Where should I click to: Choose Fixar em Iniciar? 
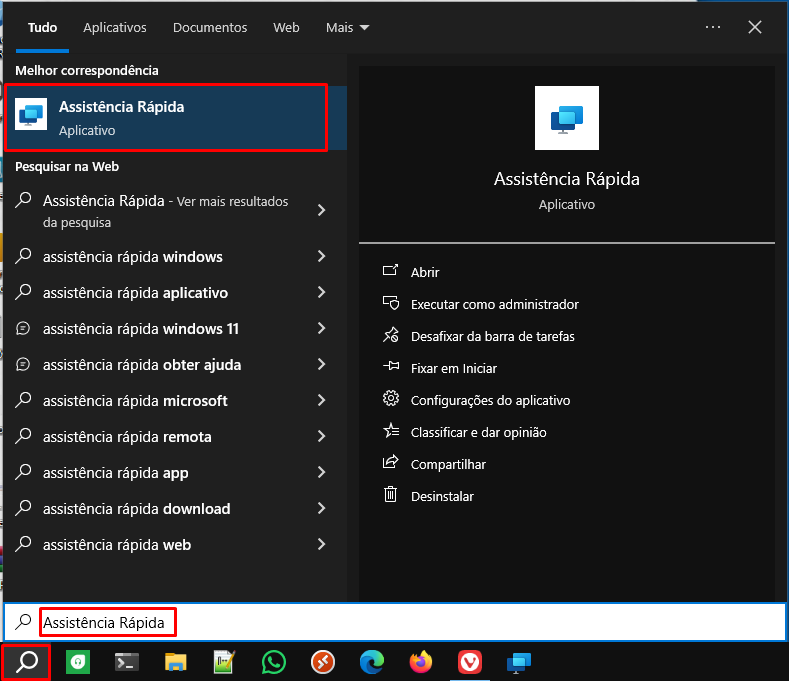pos(454,368)
